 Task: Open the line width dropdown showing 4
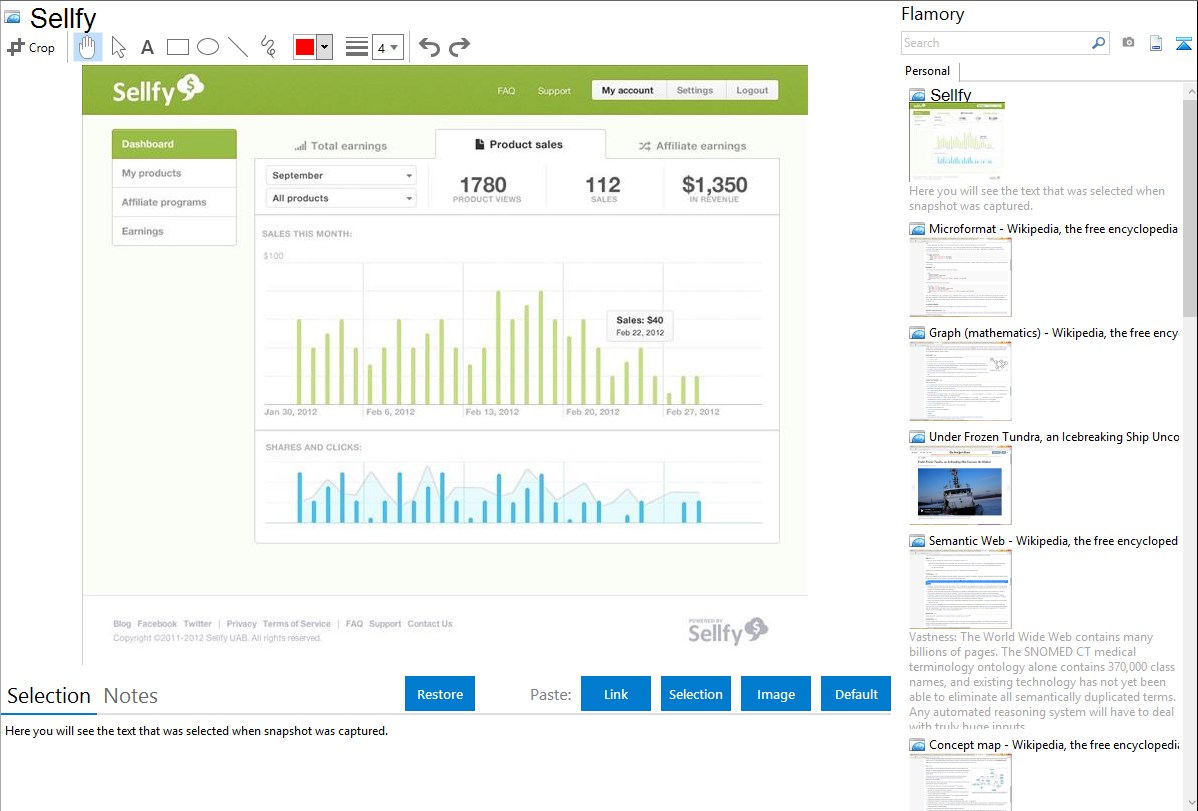coord(388,47)
